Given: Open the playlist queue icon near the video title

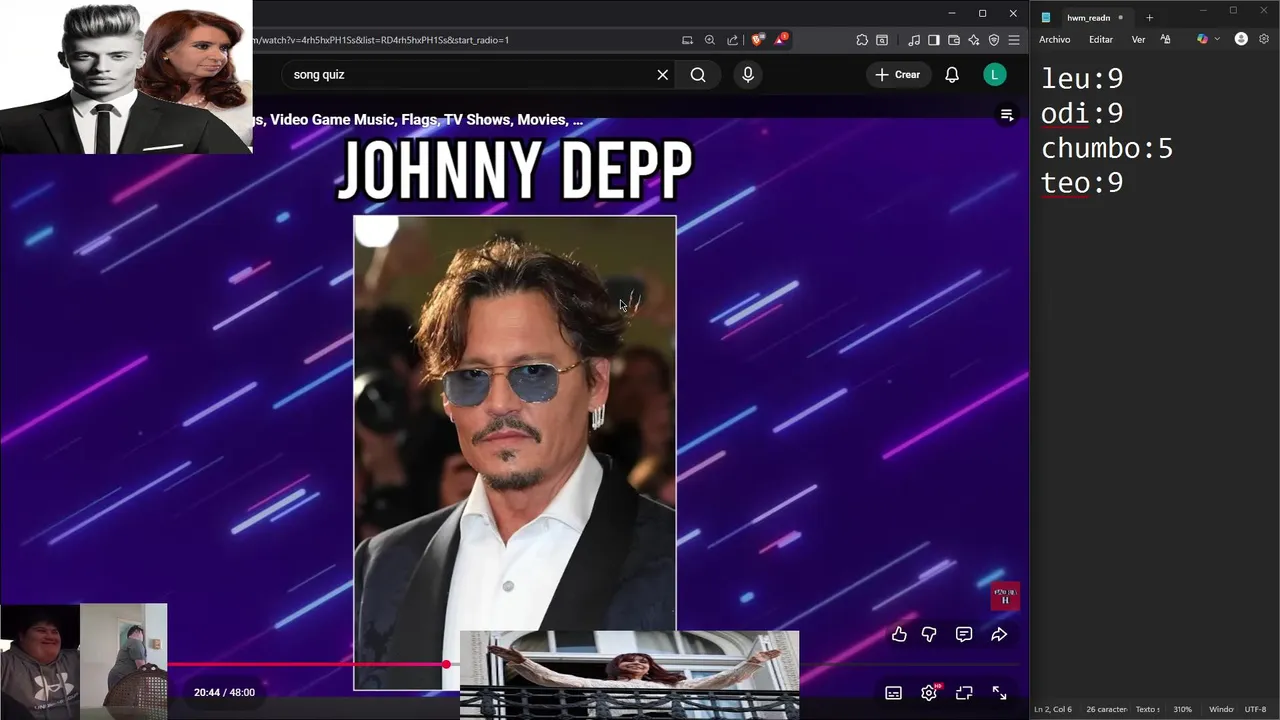Looking at the screenshot, I should (1007, 115).
